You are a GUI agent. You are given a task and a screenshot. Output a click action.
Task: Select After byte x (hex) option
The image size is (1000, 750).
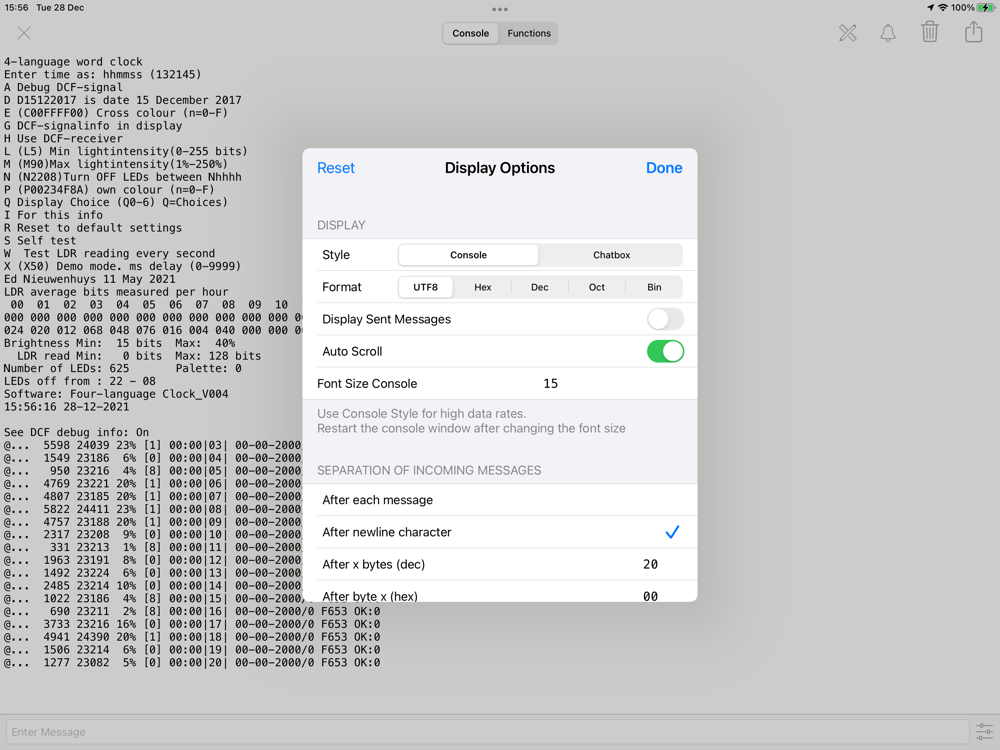pyautogui.click(x=500, y=591)
